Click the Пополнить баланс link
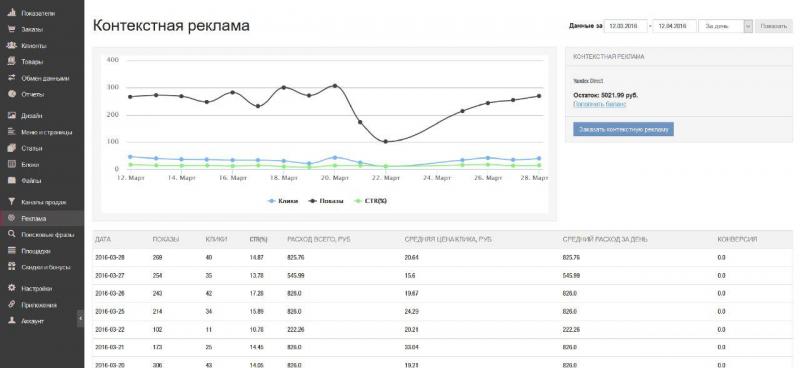800x368 pixels. click(599, 104)
